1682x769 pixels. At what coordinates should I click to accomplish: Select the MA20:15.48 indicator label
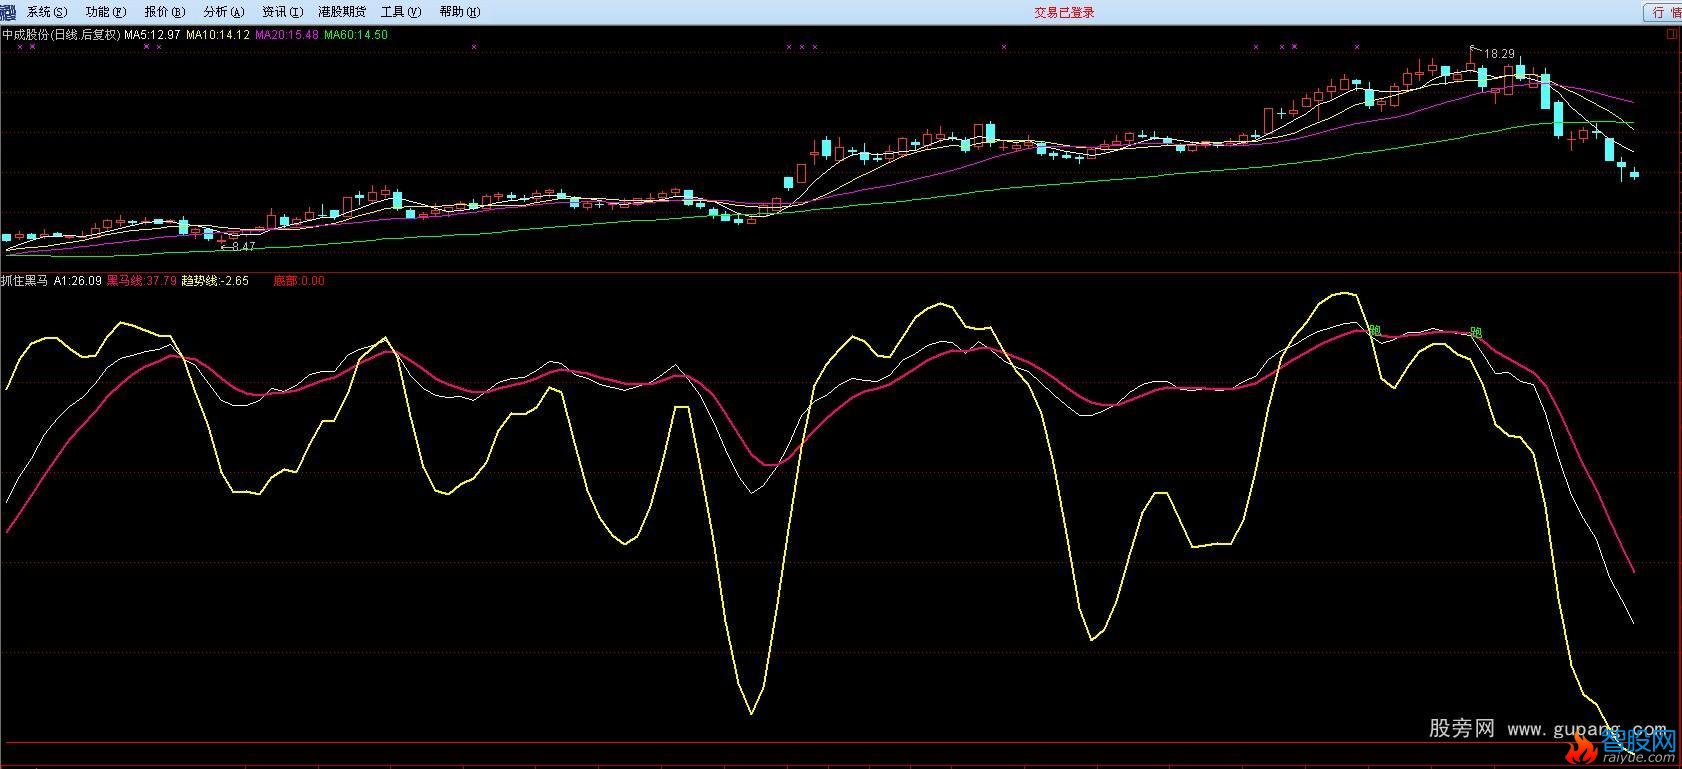287,35
